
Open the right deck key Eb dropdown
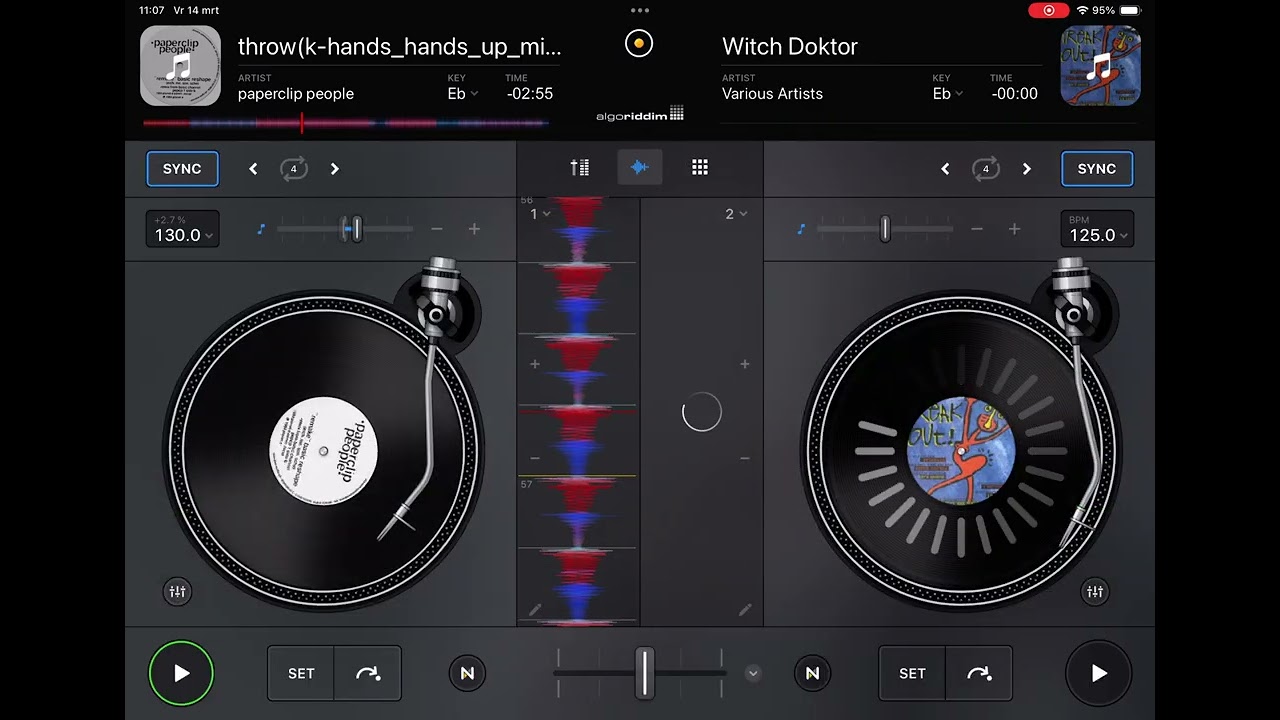point(947,94)
